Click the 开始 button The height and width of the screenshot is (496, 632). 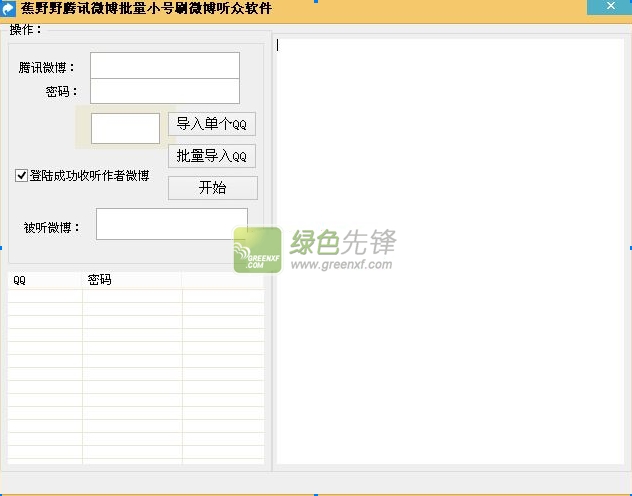[212, 188]
